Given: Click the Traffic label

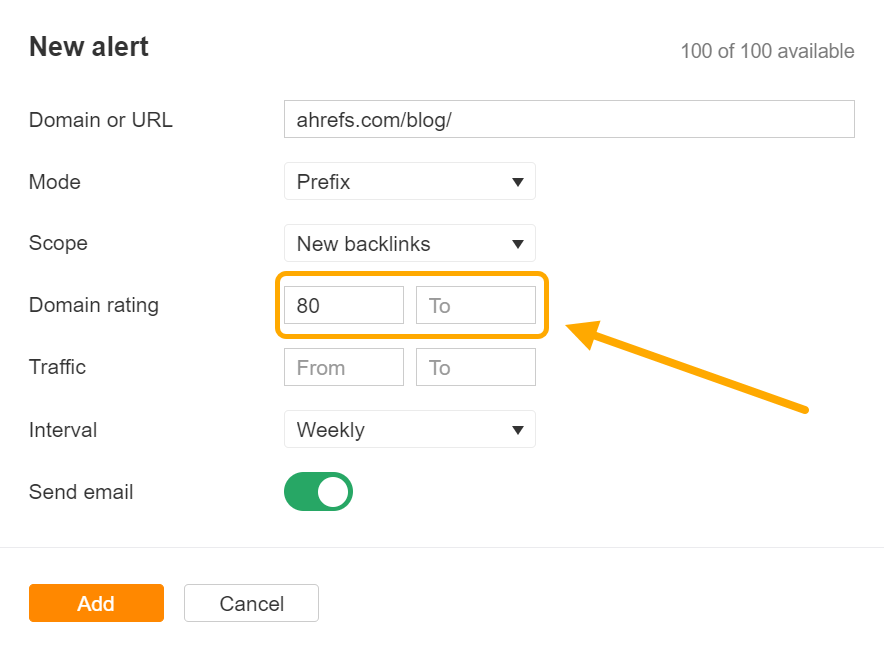Looking at the screenshot, I should click(57, 367).
